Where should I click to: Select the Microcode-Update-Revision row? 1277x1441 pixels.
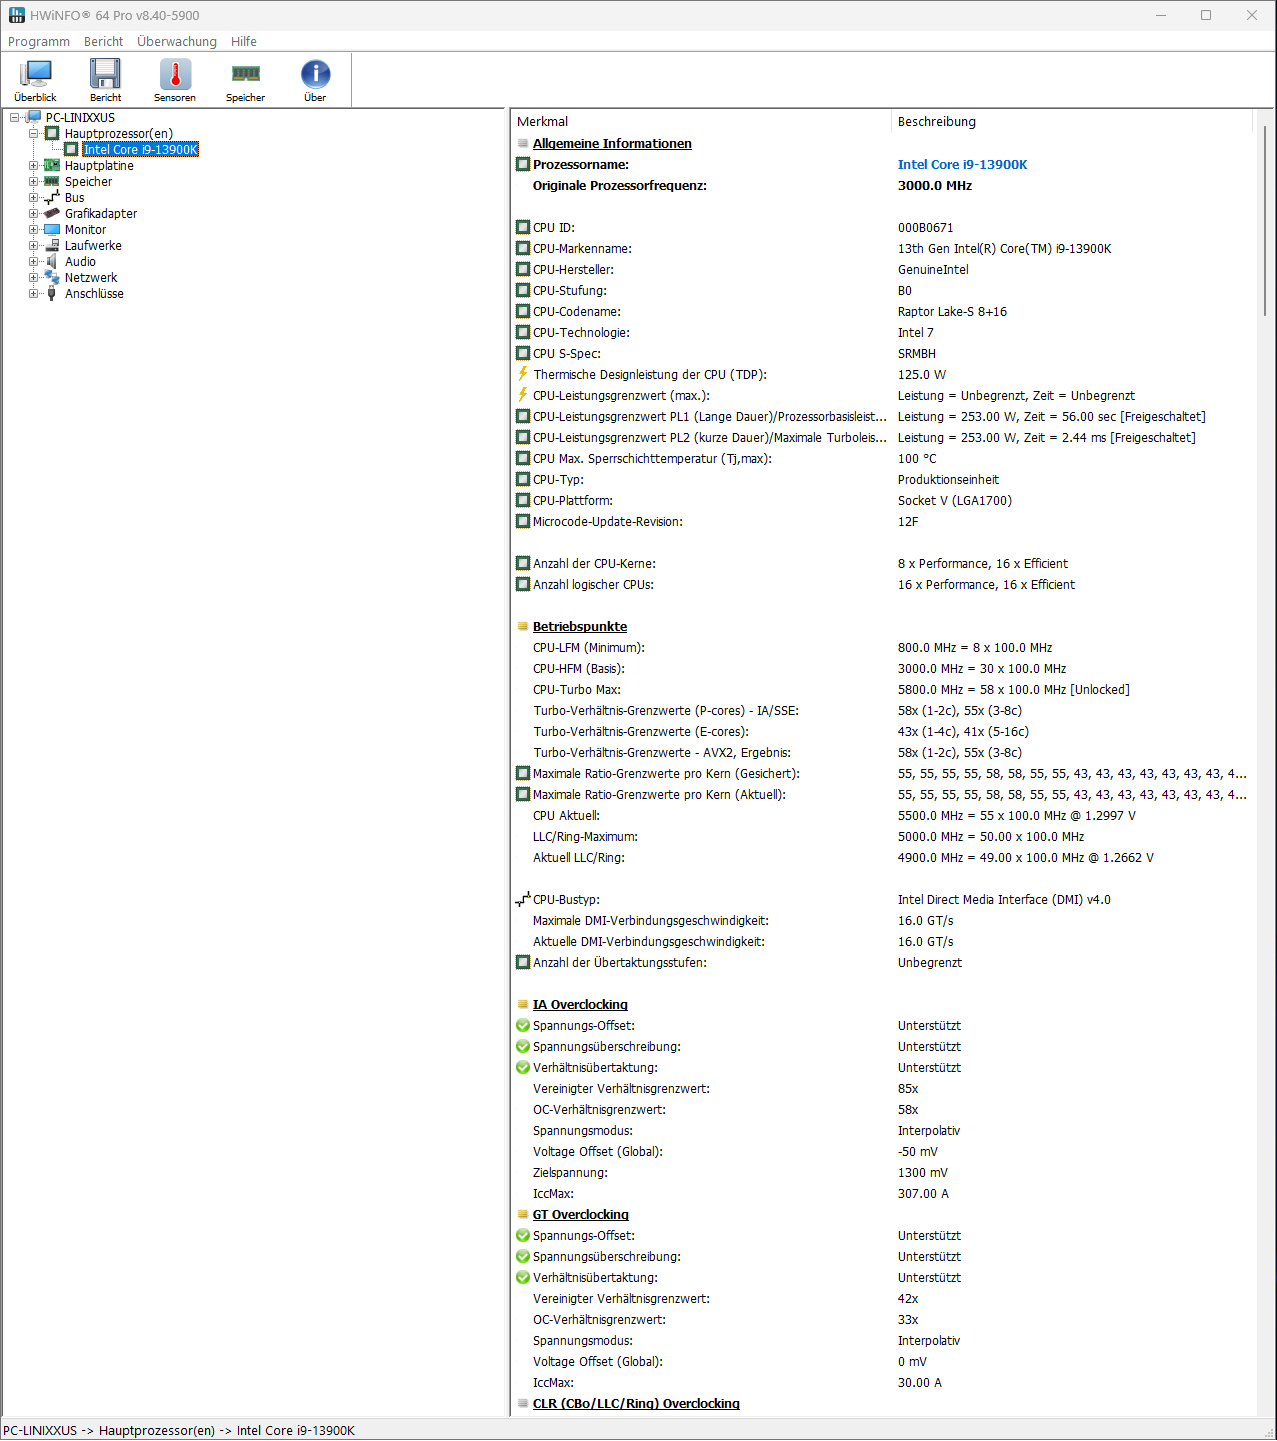click(x=884, y=521)
